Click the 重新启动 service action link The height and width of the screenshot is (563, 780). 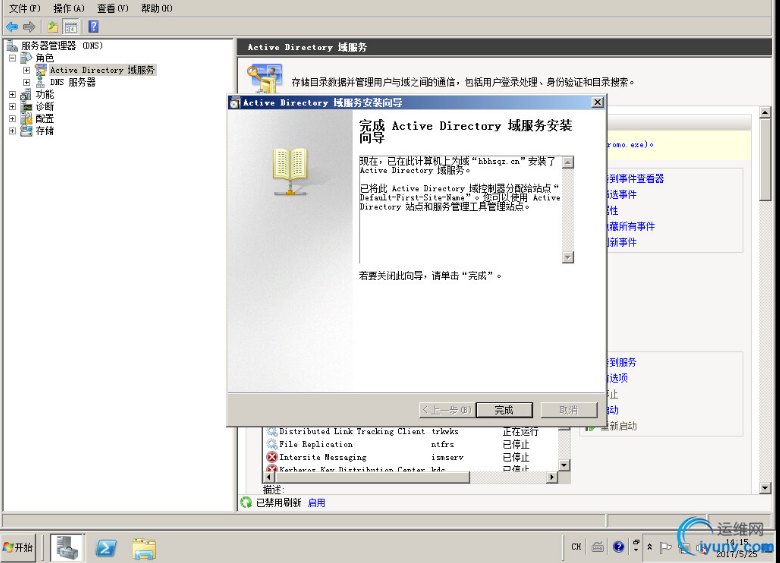pyautogui.click(x=618, y=426)
